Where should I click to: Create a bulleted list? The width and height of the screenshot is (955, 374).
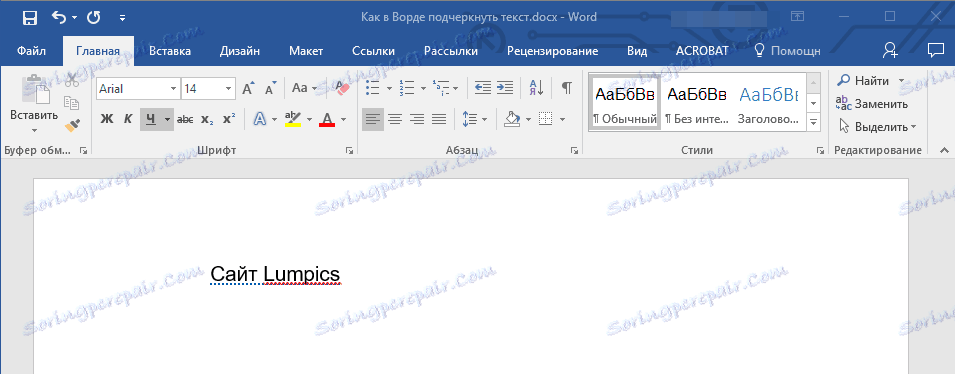(372, 88)
